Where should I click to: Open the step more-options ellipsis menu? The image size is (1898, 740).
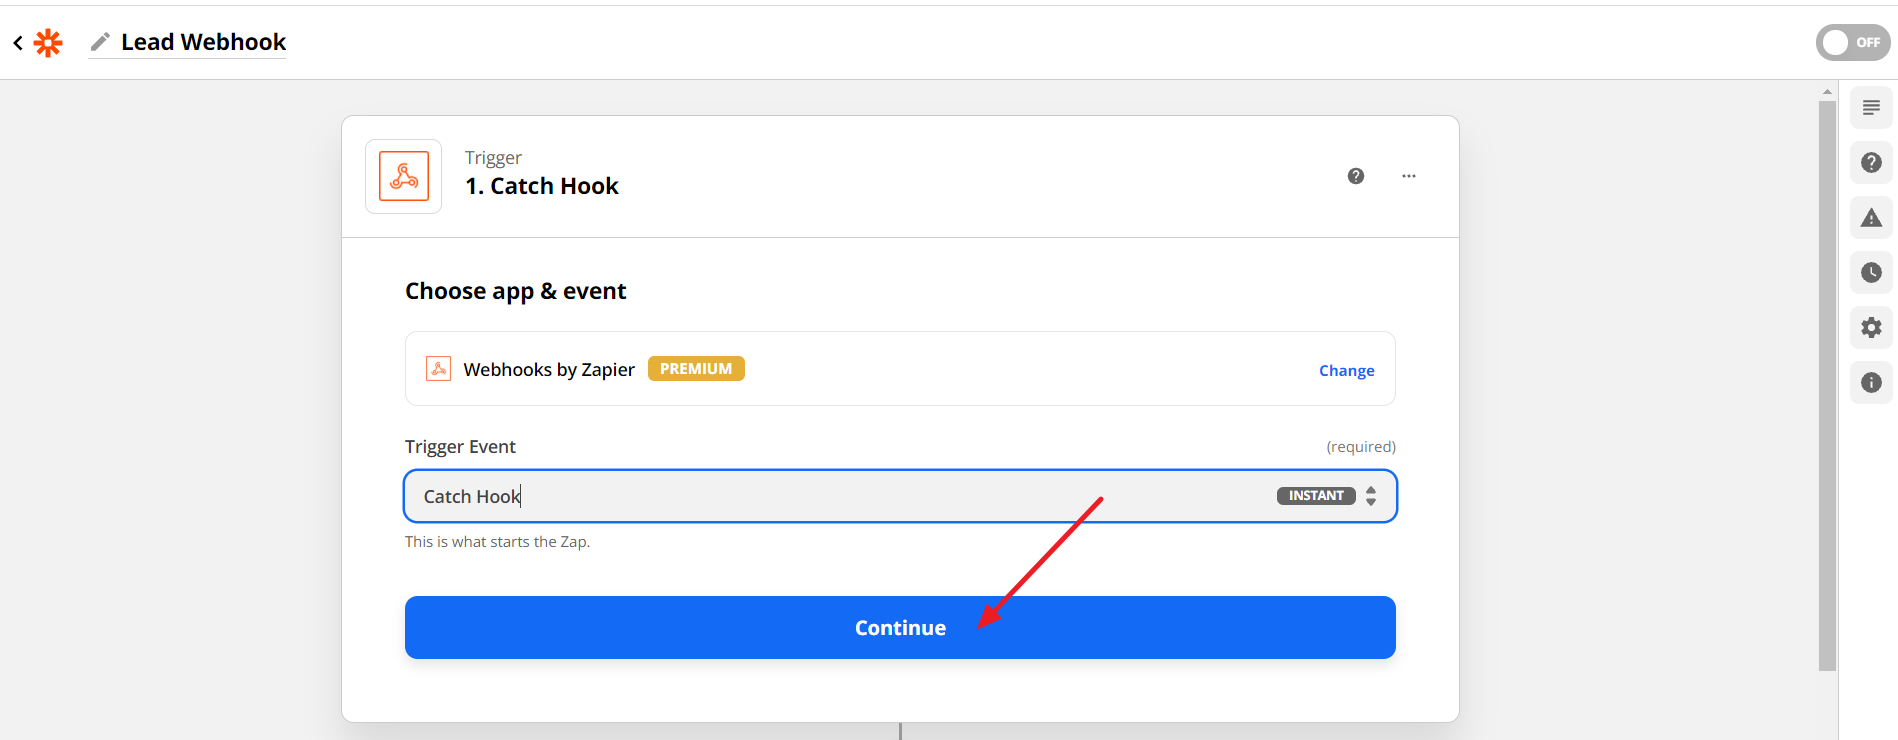click(1409, 176)
